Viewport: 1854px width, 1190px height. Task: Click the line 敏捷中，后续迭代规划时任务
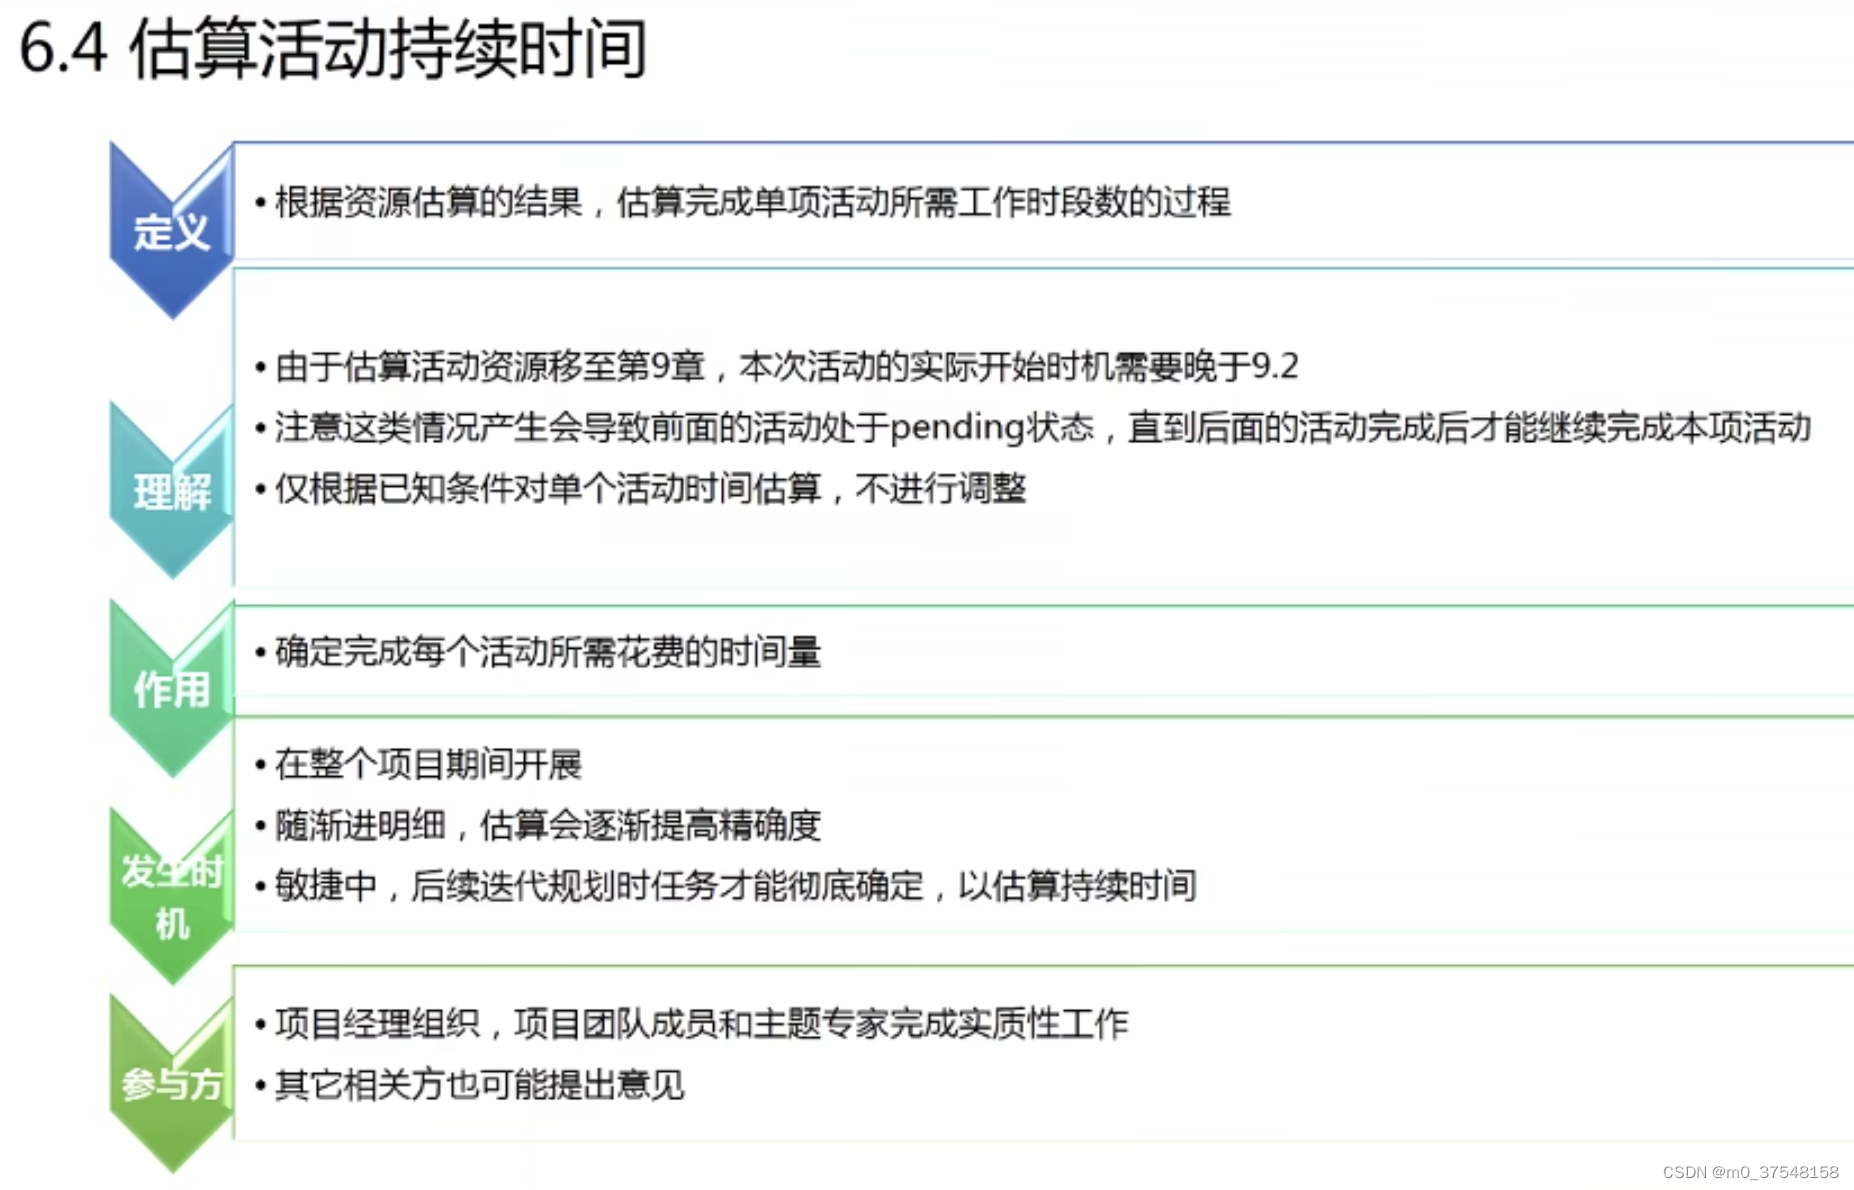[726, 886]
